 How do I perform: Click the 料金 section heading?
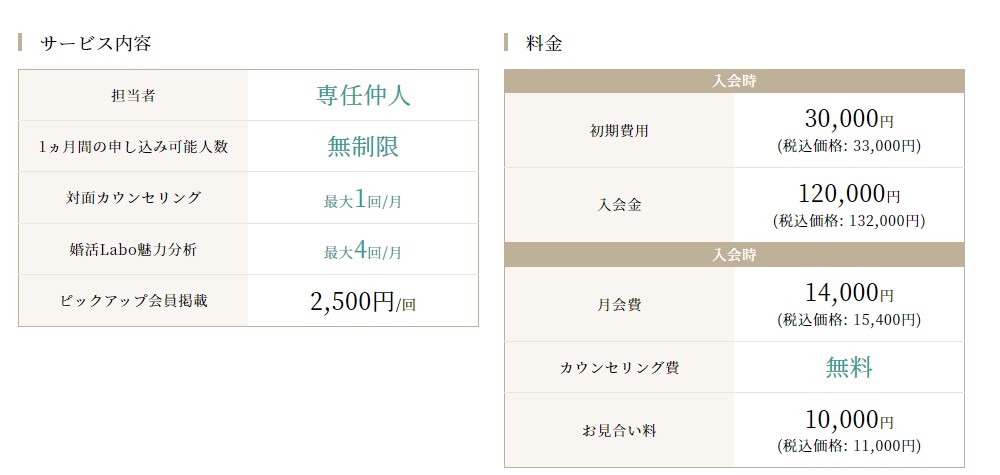click(544, 43)
